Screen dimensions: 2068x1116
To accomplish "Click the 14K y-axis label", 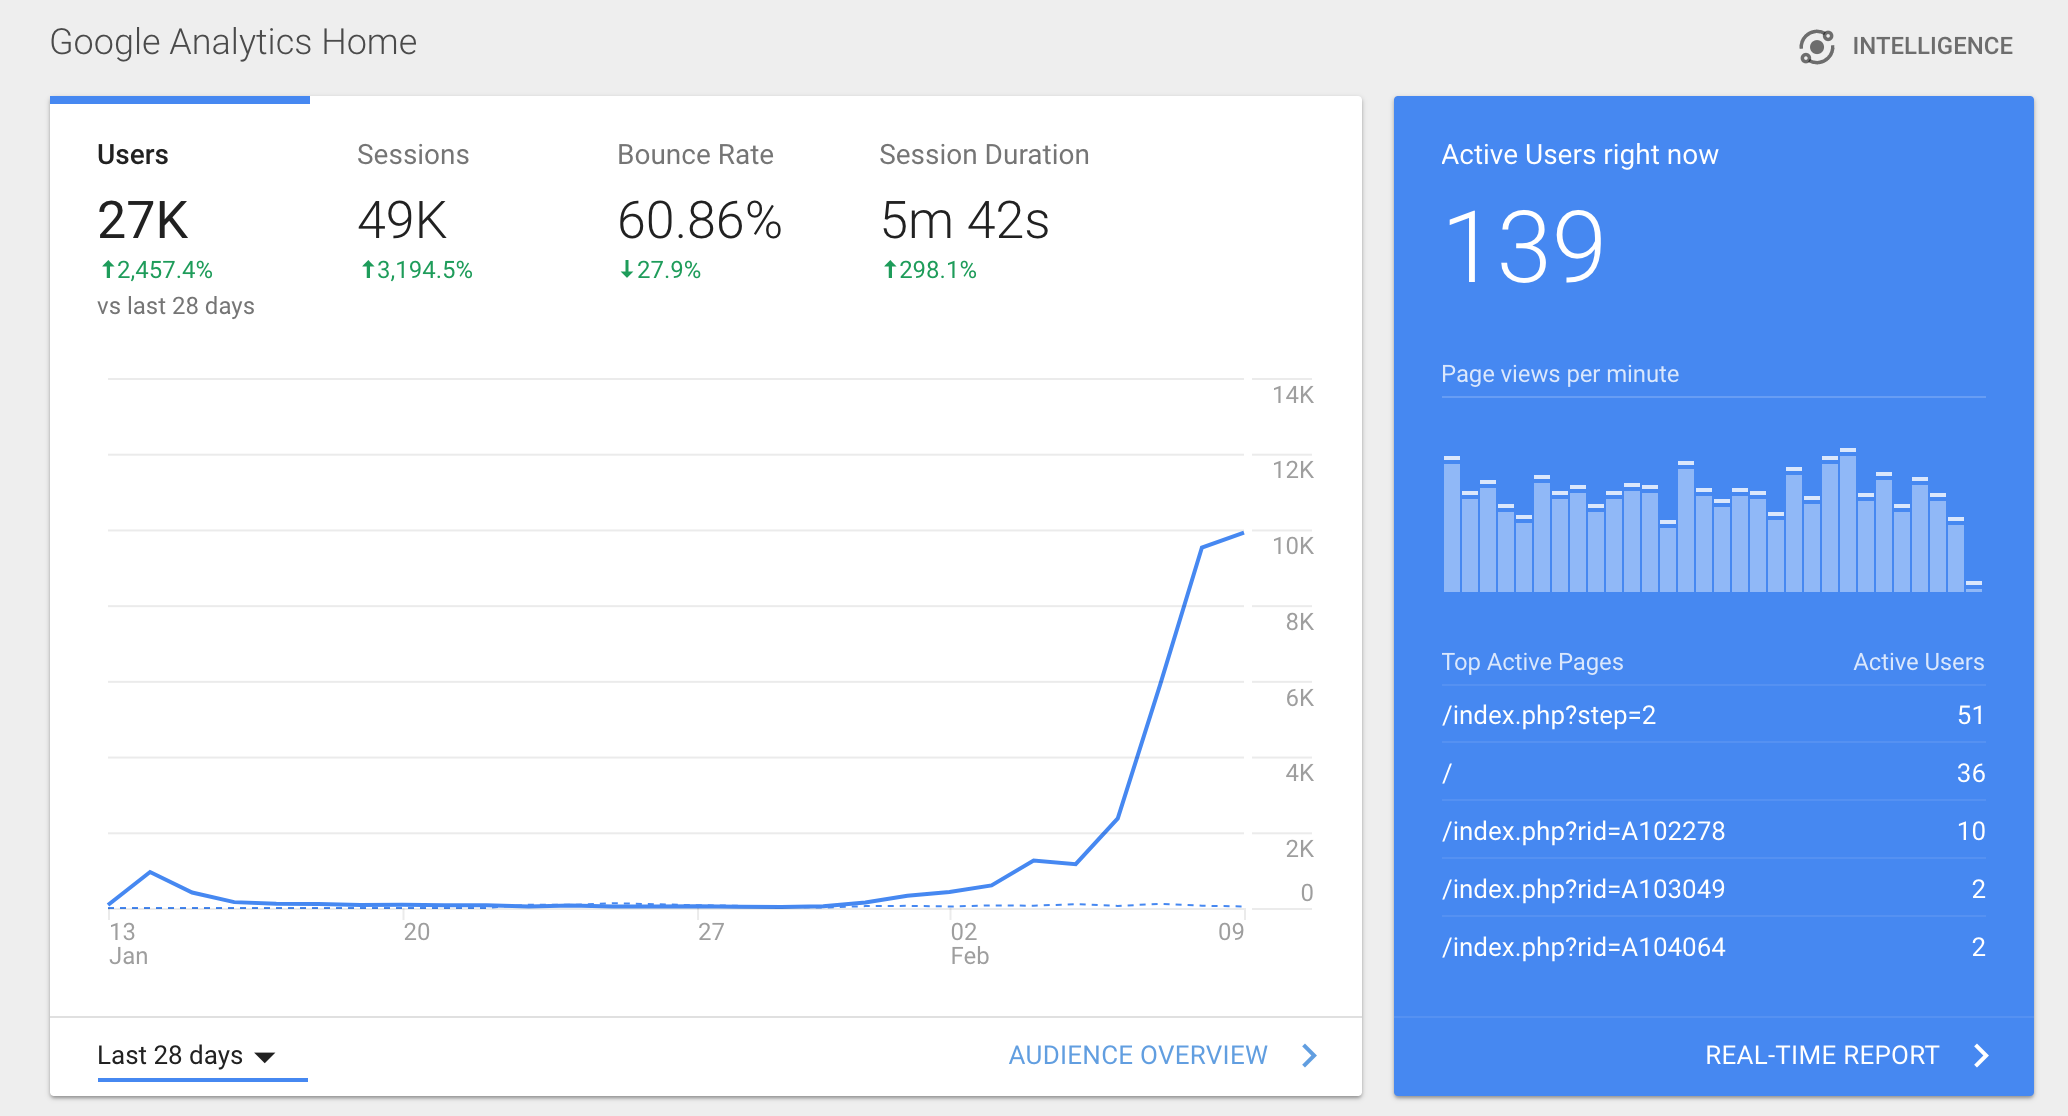I will click(x=1292, y=395).
